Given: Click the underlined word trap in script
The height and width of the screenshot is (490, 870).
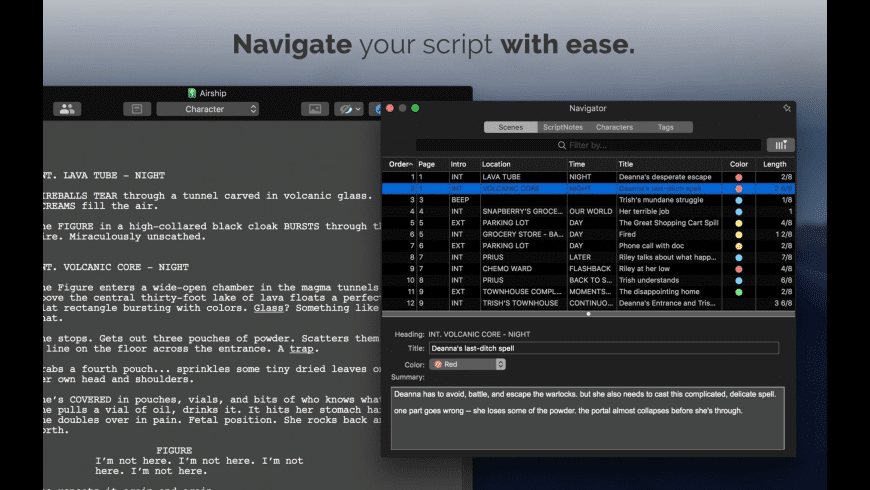Looking at the screenshot, I should (x=301, y=349).
